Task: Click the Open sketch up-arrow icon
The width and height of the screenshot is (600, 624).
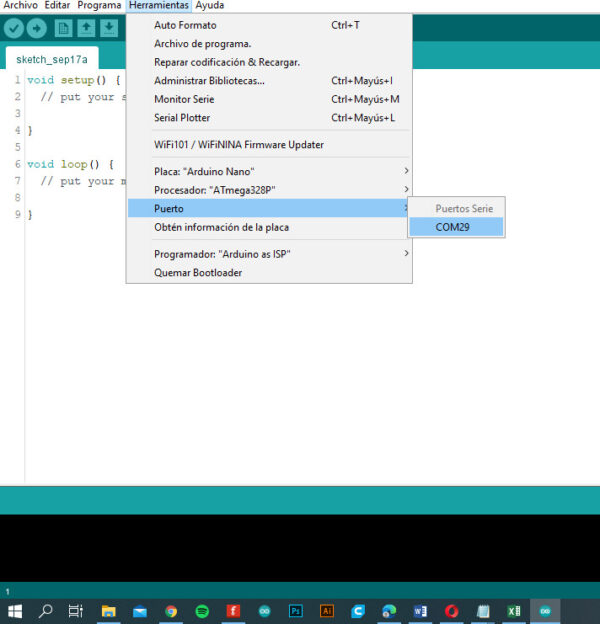Action: [x=86, y=28]
